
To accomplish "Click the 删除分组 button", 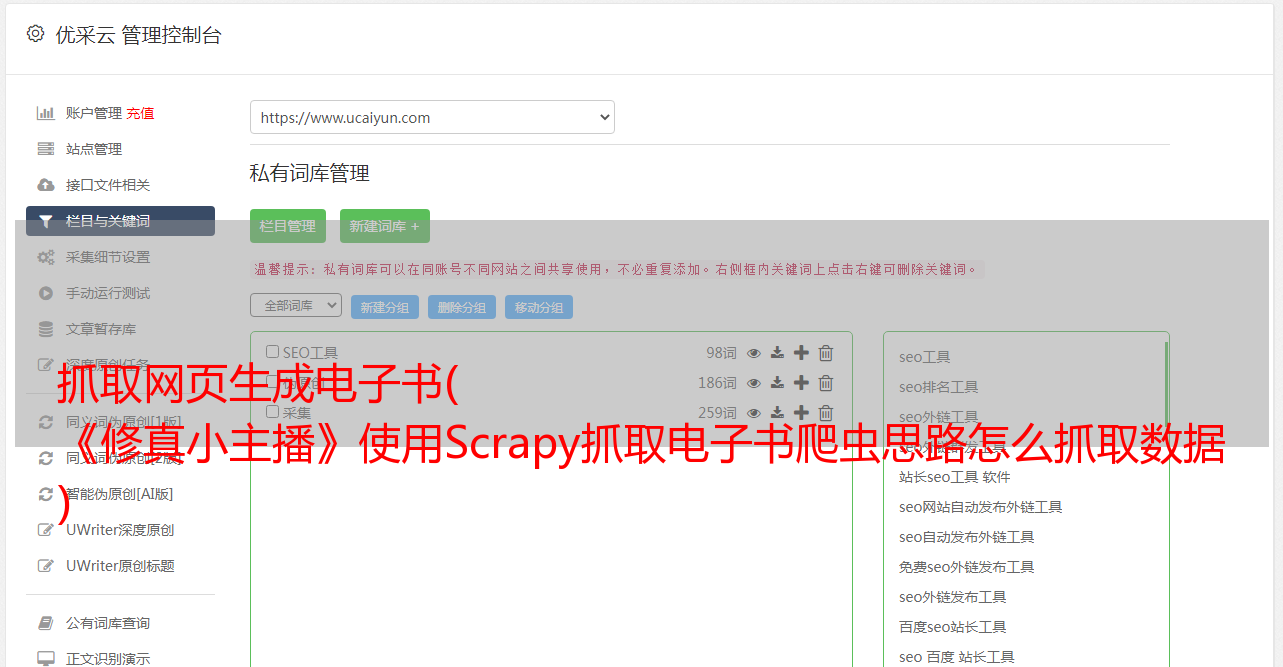I will click(462, 307).
